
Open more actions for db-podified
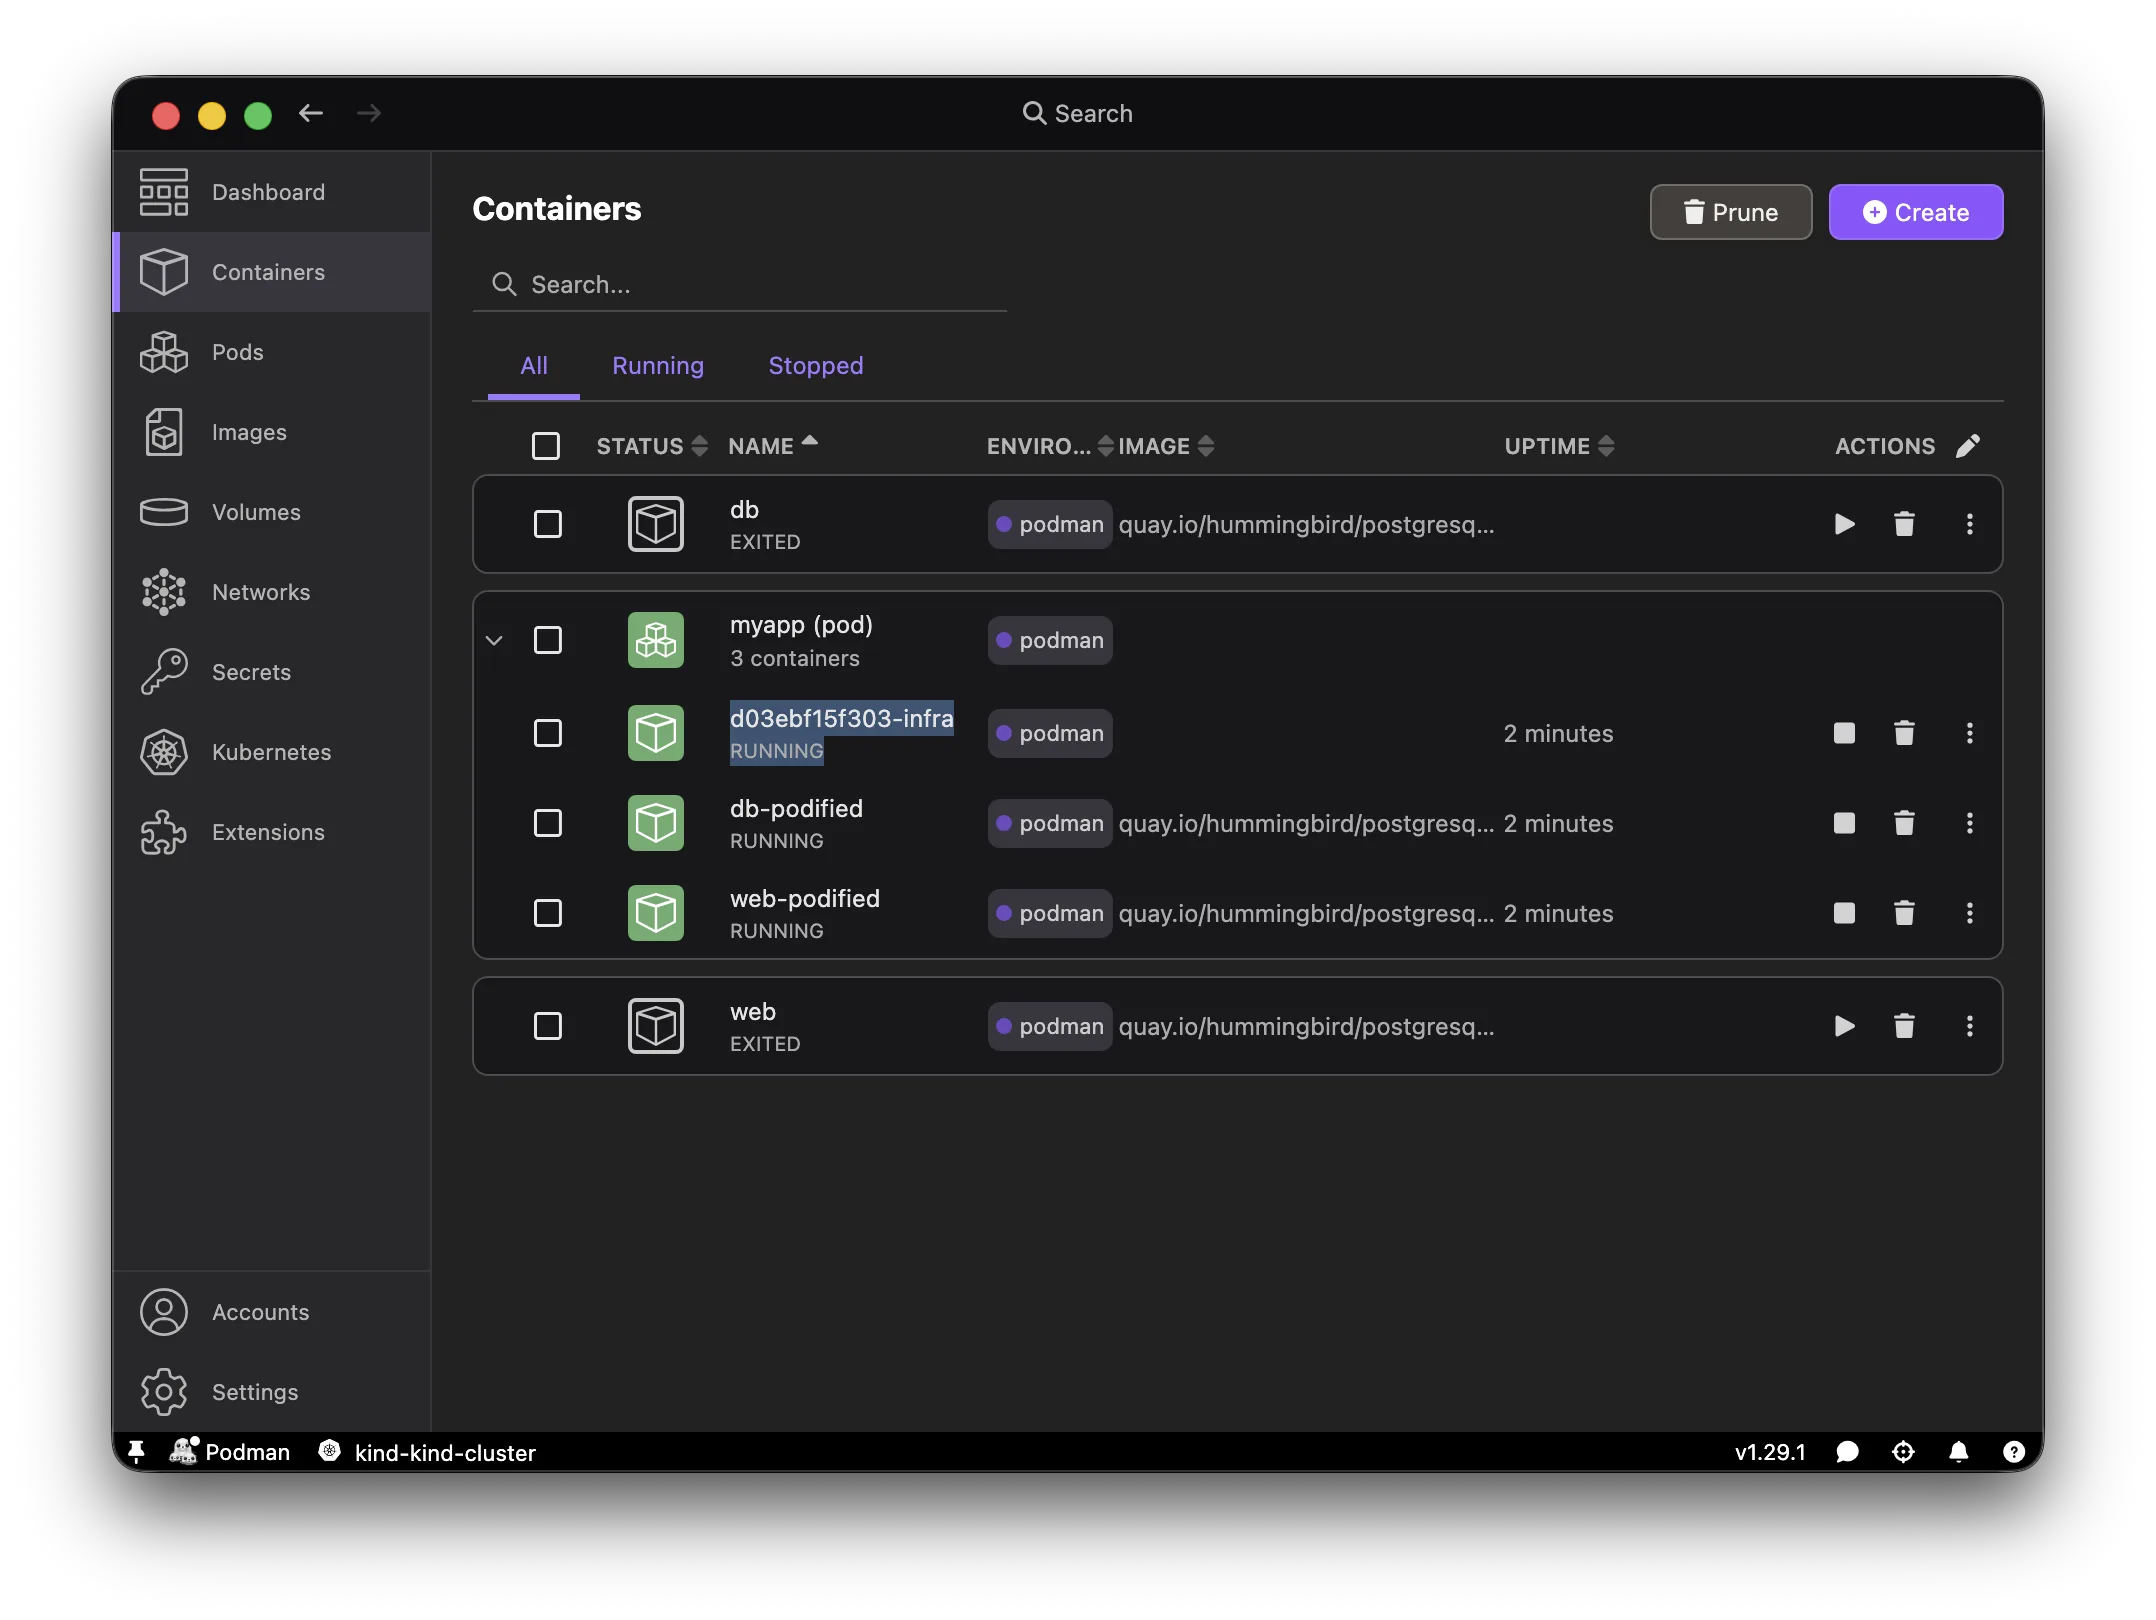click(1970, 823)
